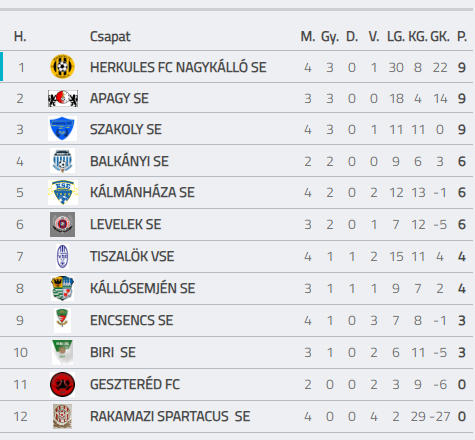Click the Balkányi SE crest icon
The height and width of the screenshot is (440, 475).
pos(62,161)
